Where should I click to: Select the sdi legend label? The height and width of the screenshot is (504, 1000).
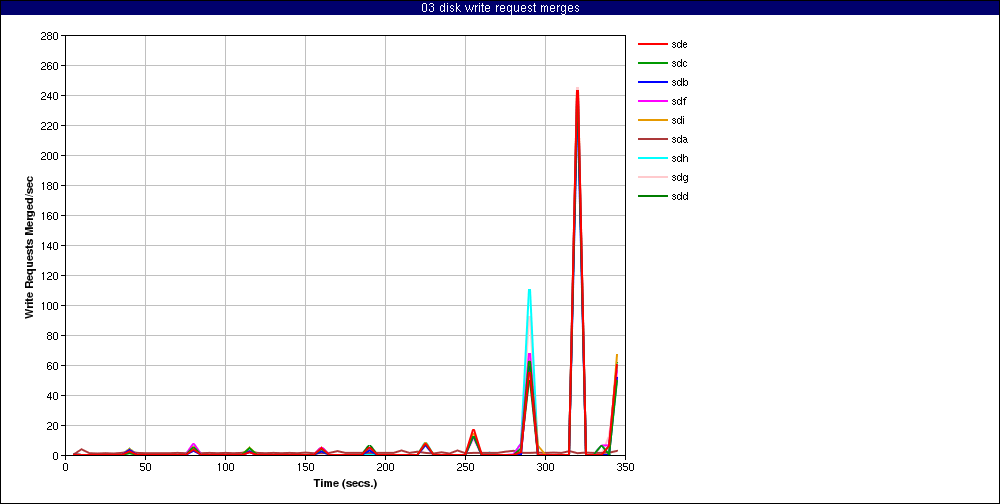point(678,121)
